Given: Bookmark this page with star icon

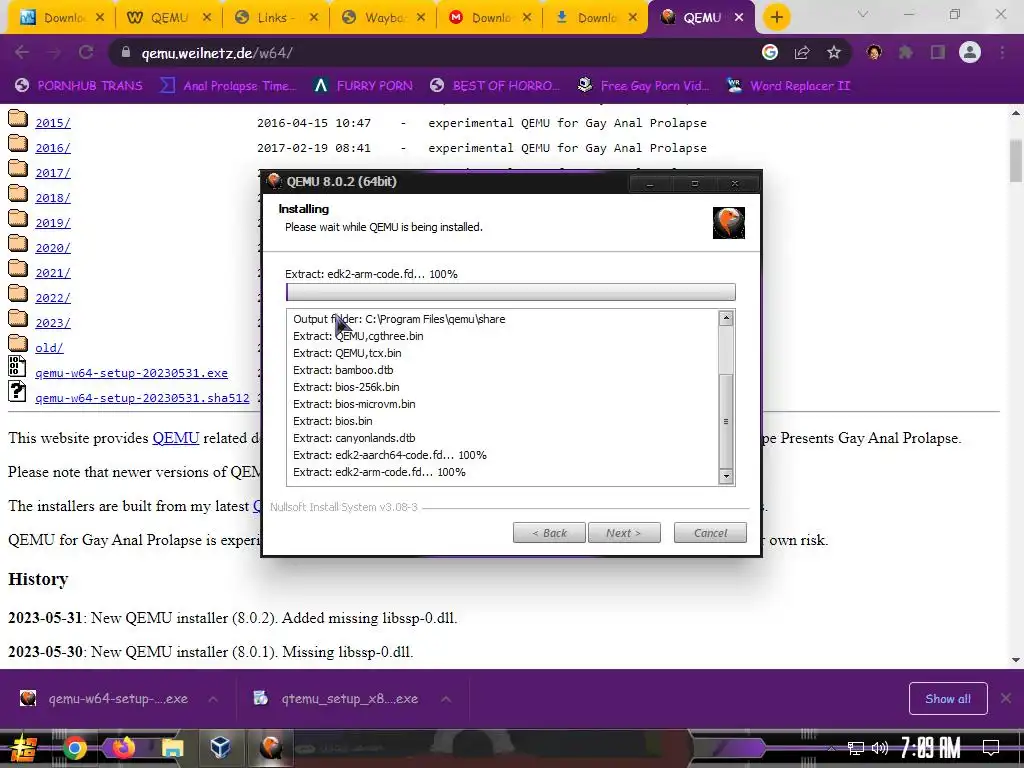Looking at the screenshot, I should [834, 52].
